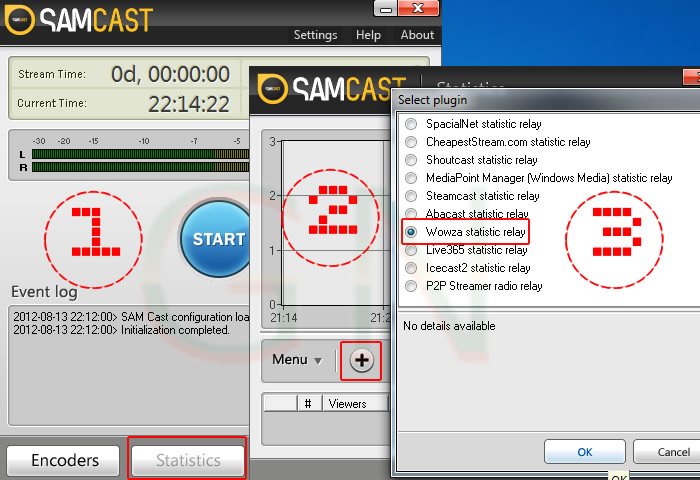Click the SAM Cast logo icon
Image resolution: width=700 pixels, height=480 pixels.
[x=20, y=19]
